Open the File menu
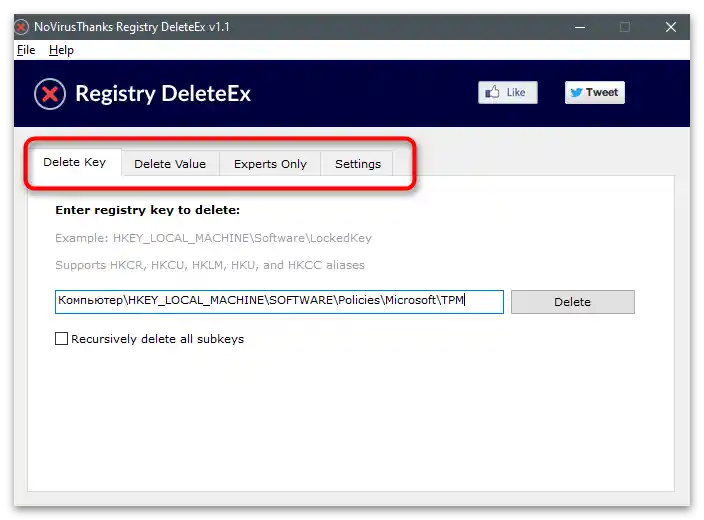The height and width of the screenshot is (520, 704). point(26,50)
